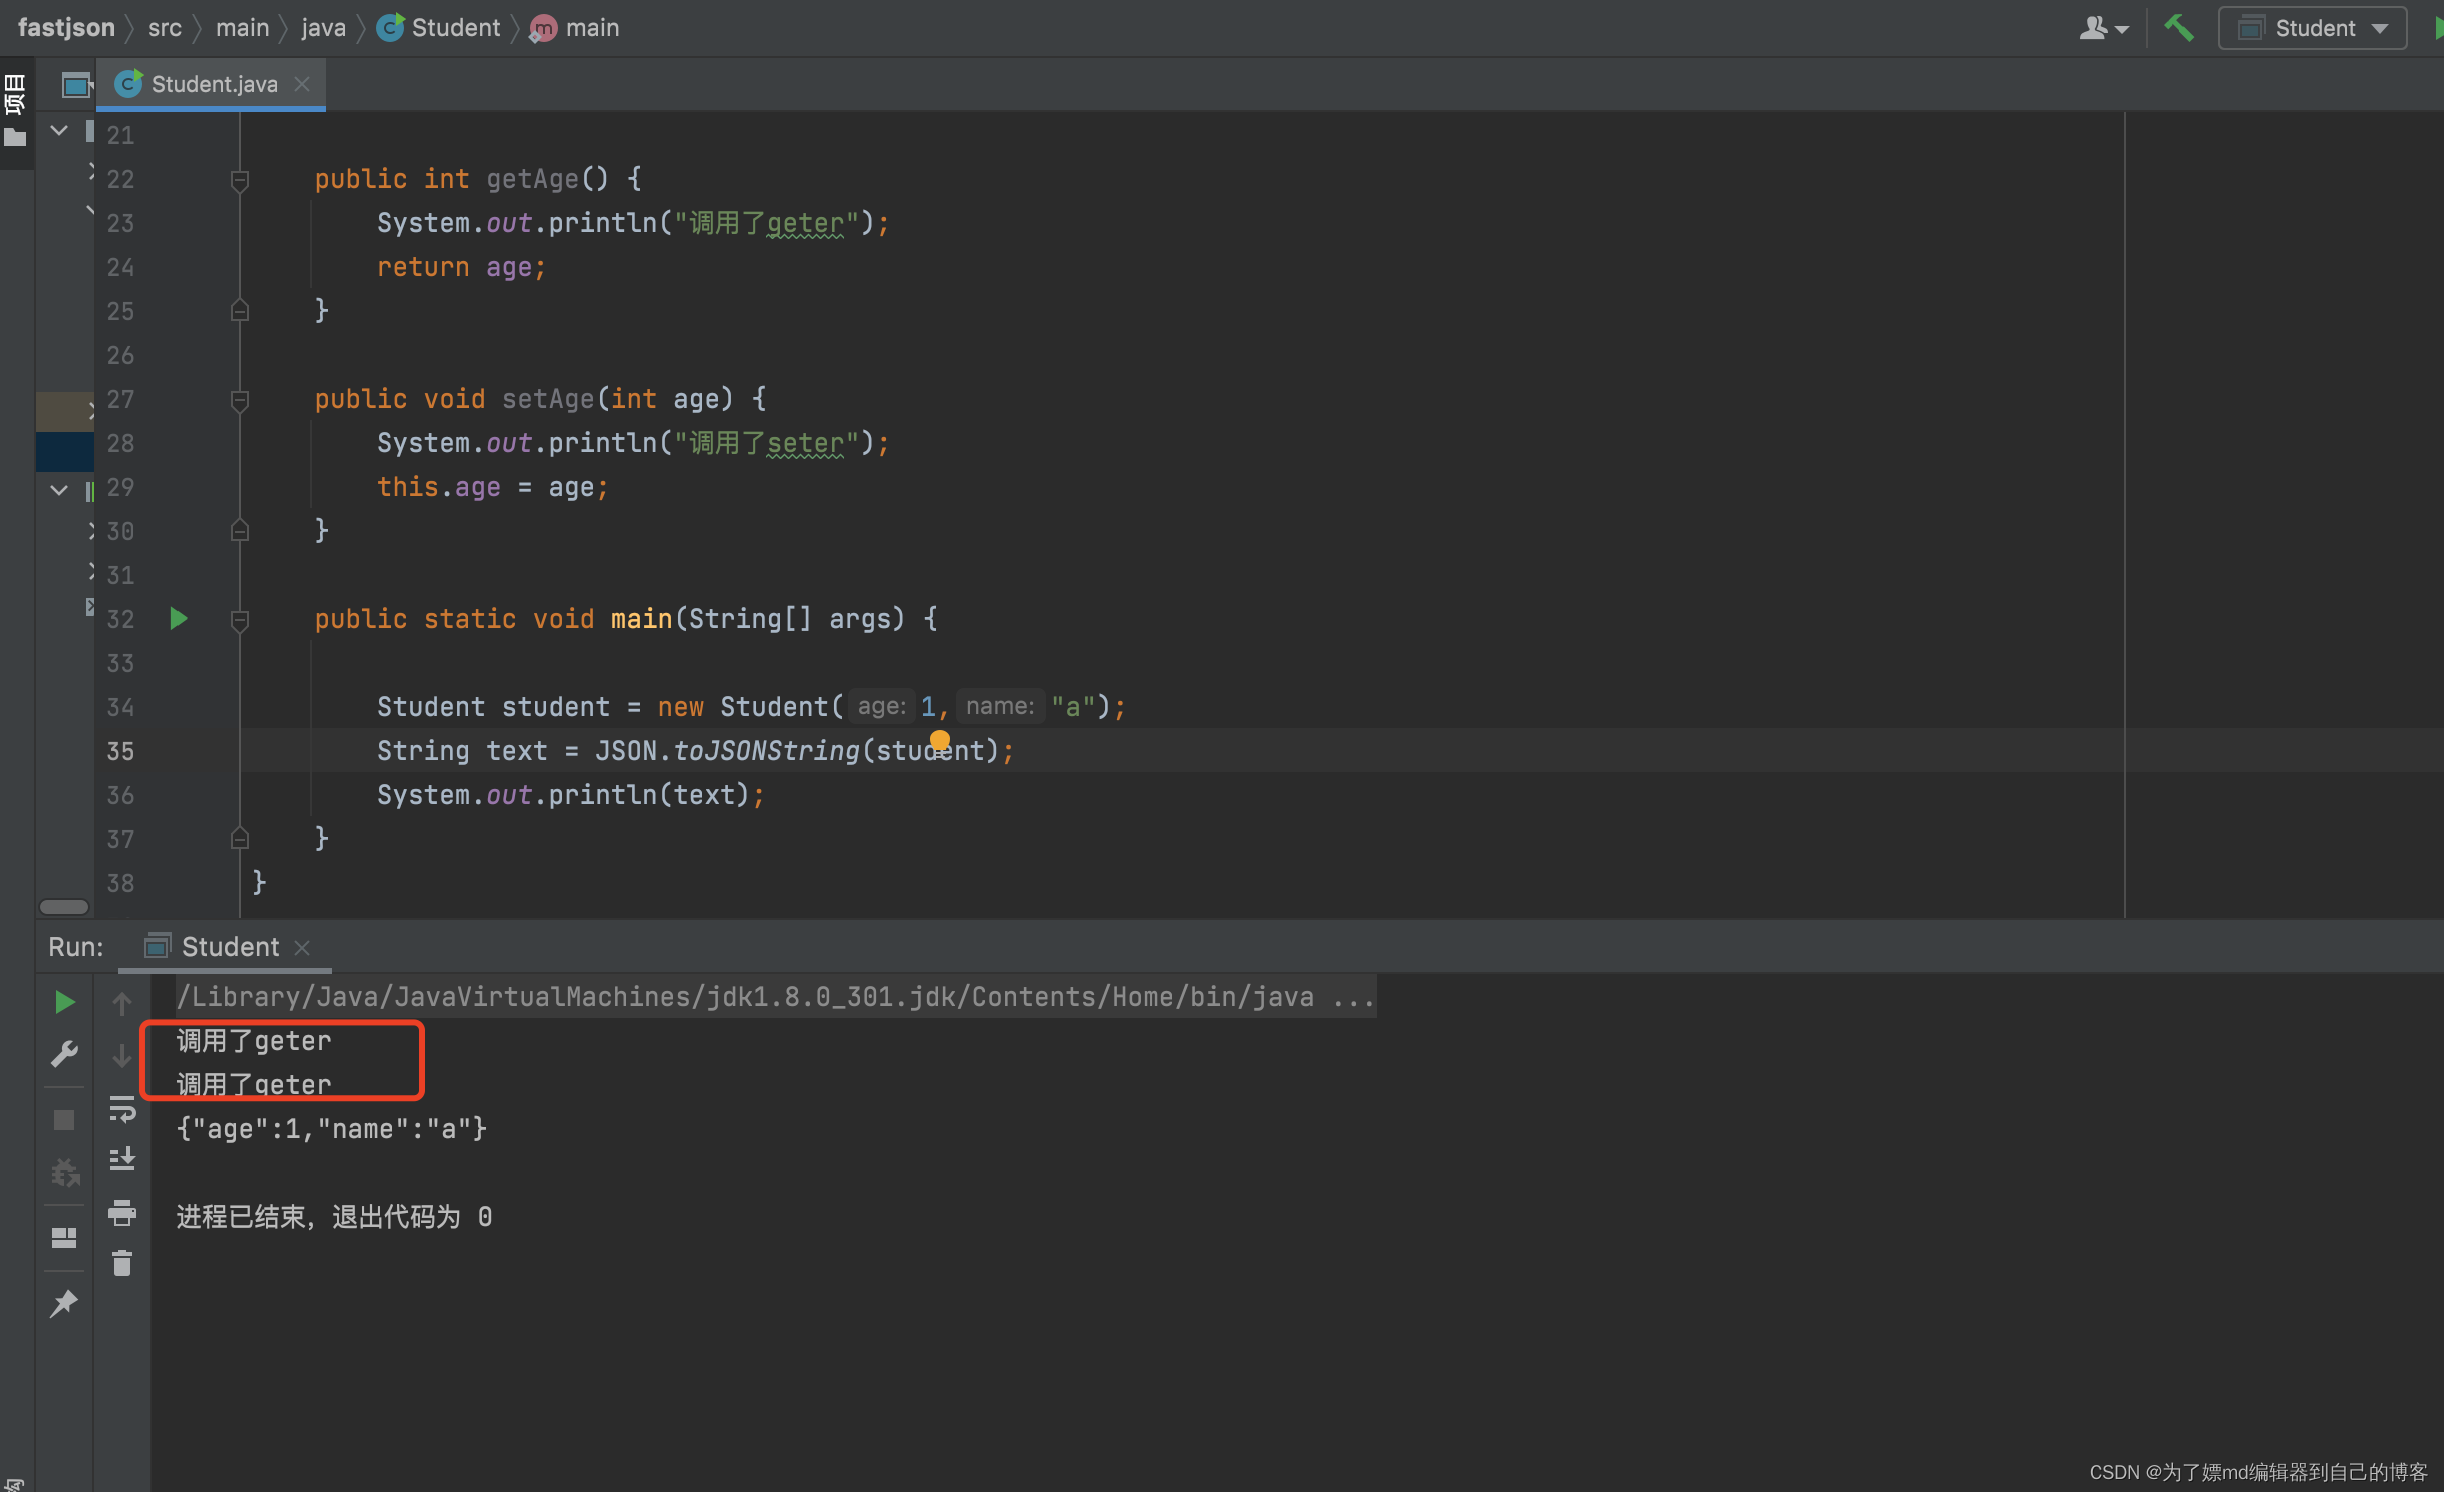The width and height of the screenshot is (2444, 1492).
Task: Click the restore layout icon in Run panel
Action: [64, 1238]
